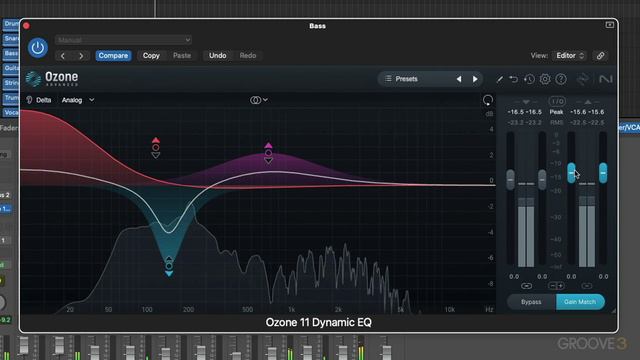Open the Analog filter mode dropdown
640x360 pixels.
coord(78,100)
